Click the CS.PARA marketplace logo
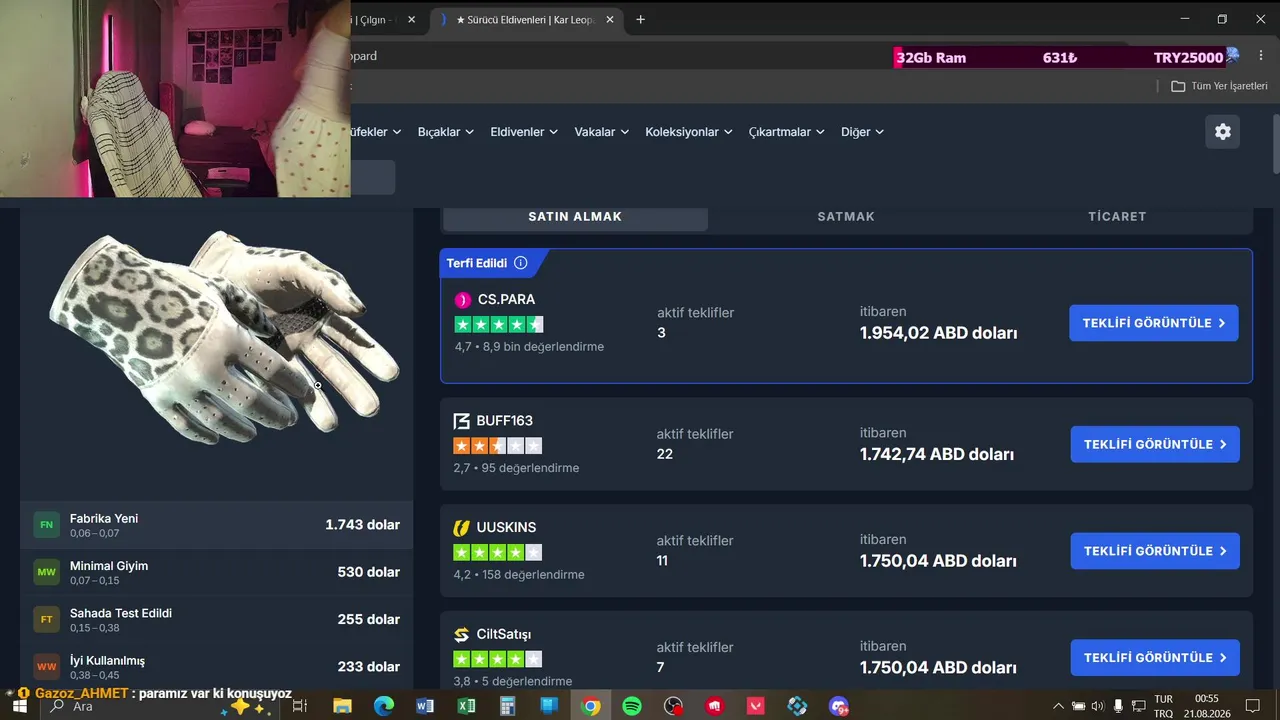Image resolution: width=1280 pixels, height=720 pixels. [462, 300]
